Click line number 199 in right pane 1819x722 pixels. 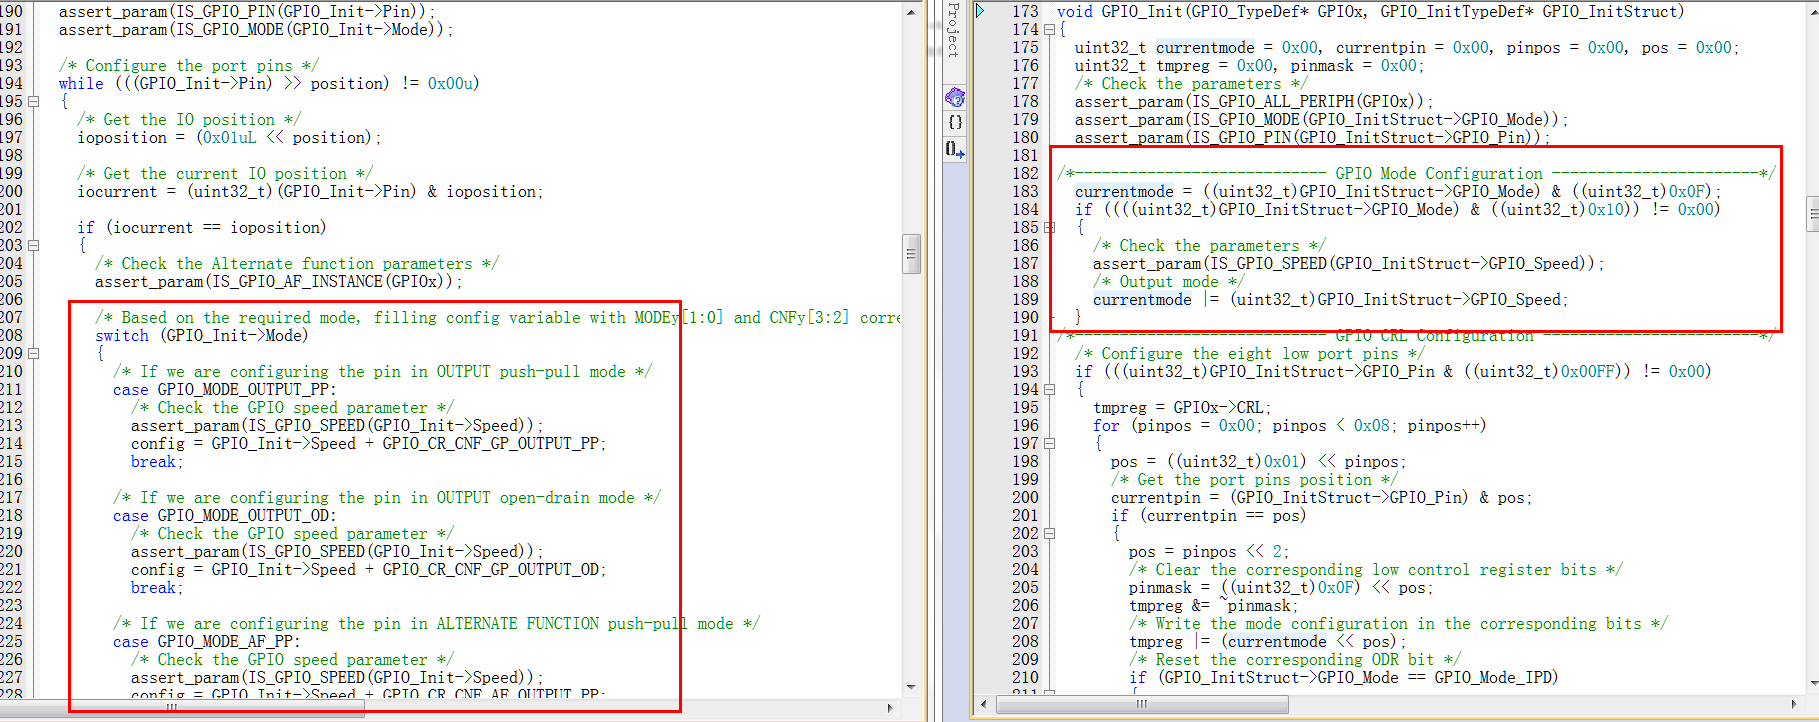point(1025,480)
